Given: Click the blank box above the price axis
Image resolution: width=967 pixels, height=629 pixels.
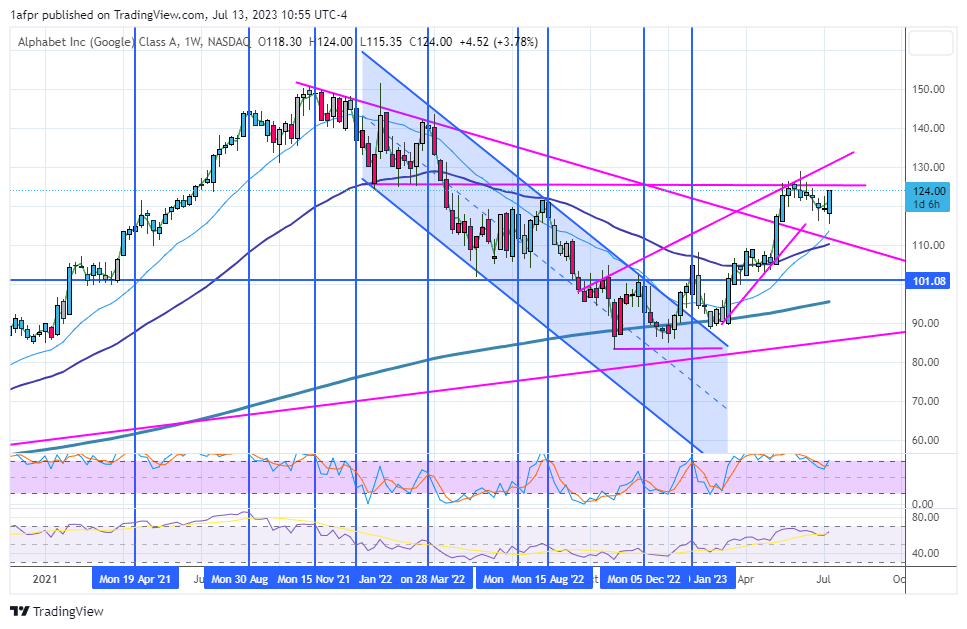Looking at the screenshot, I should [931, 43].
